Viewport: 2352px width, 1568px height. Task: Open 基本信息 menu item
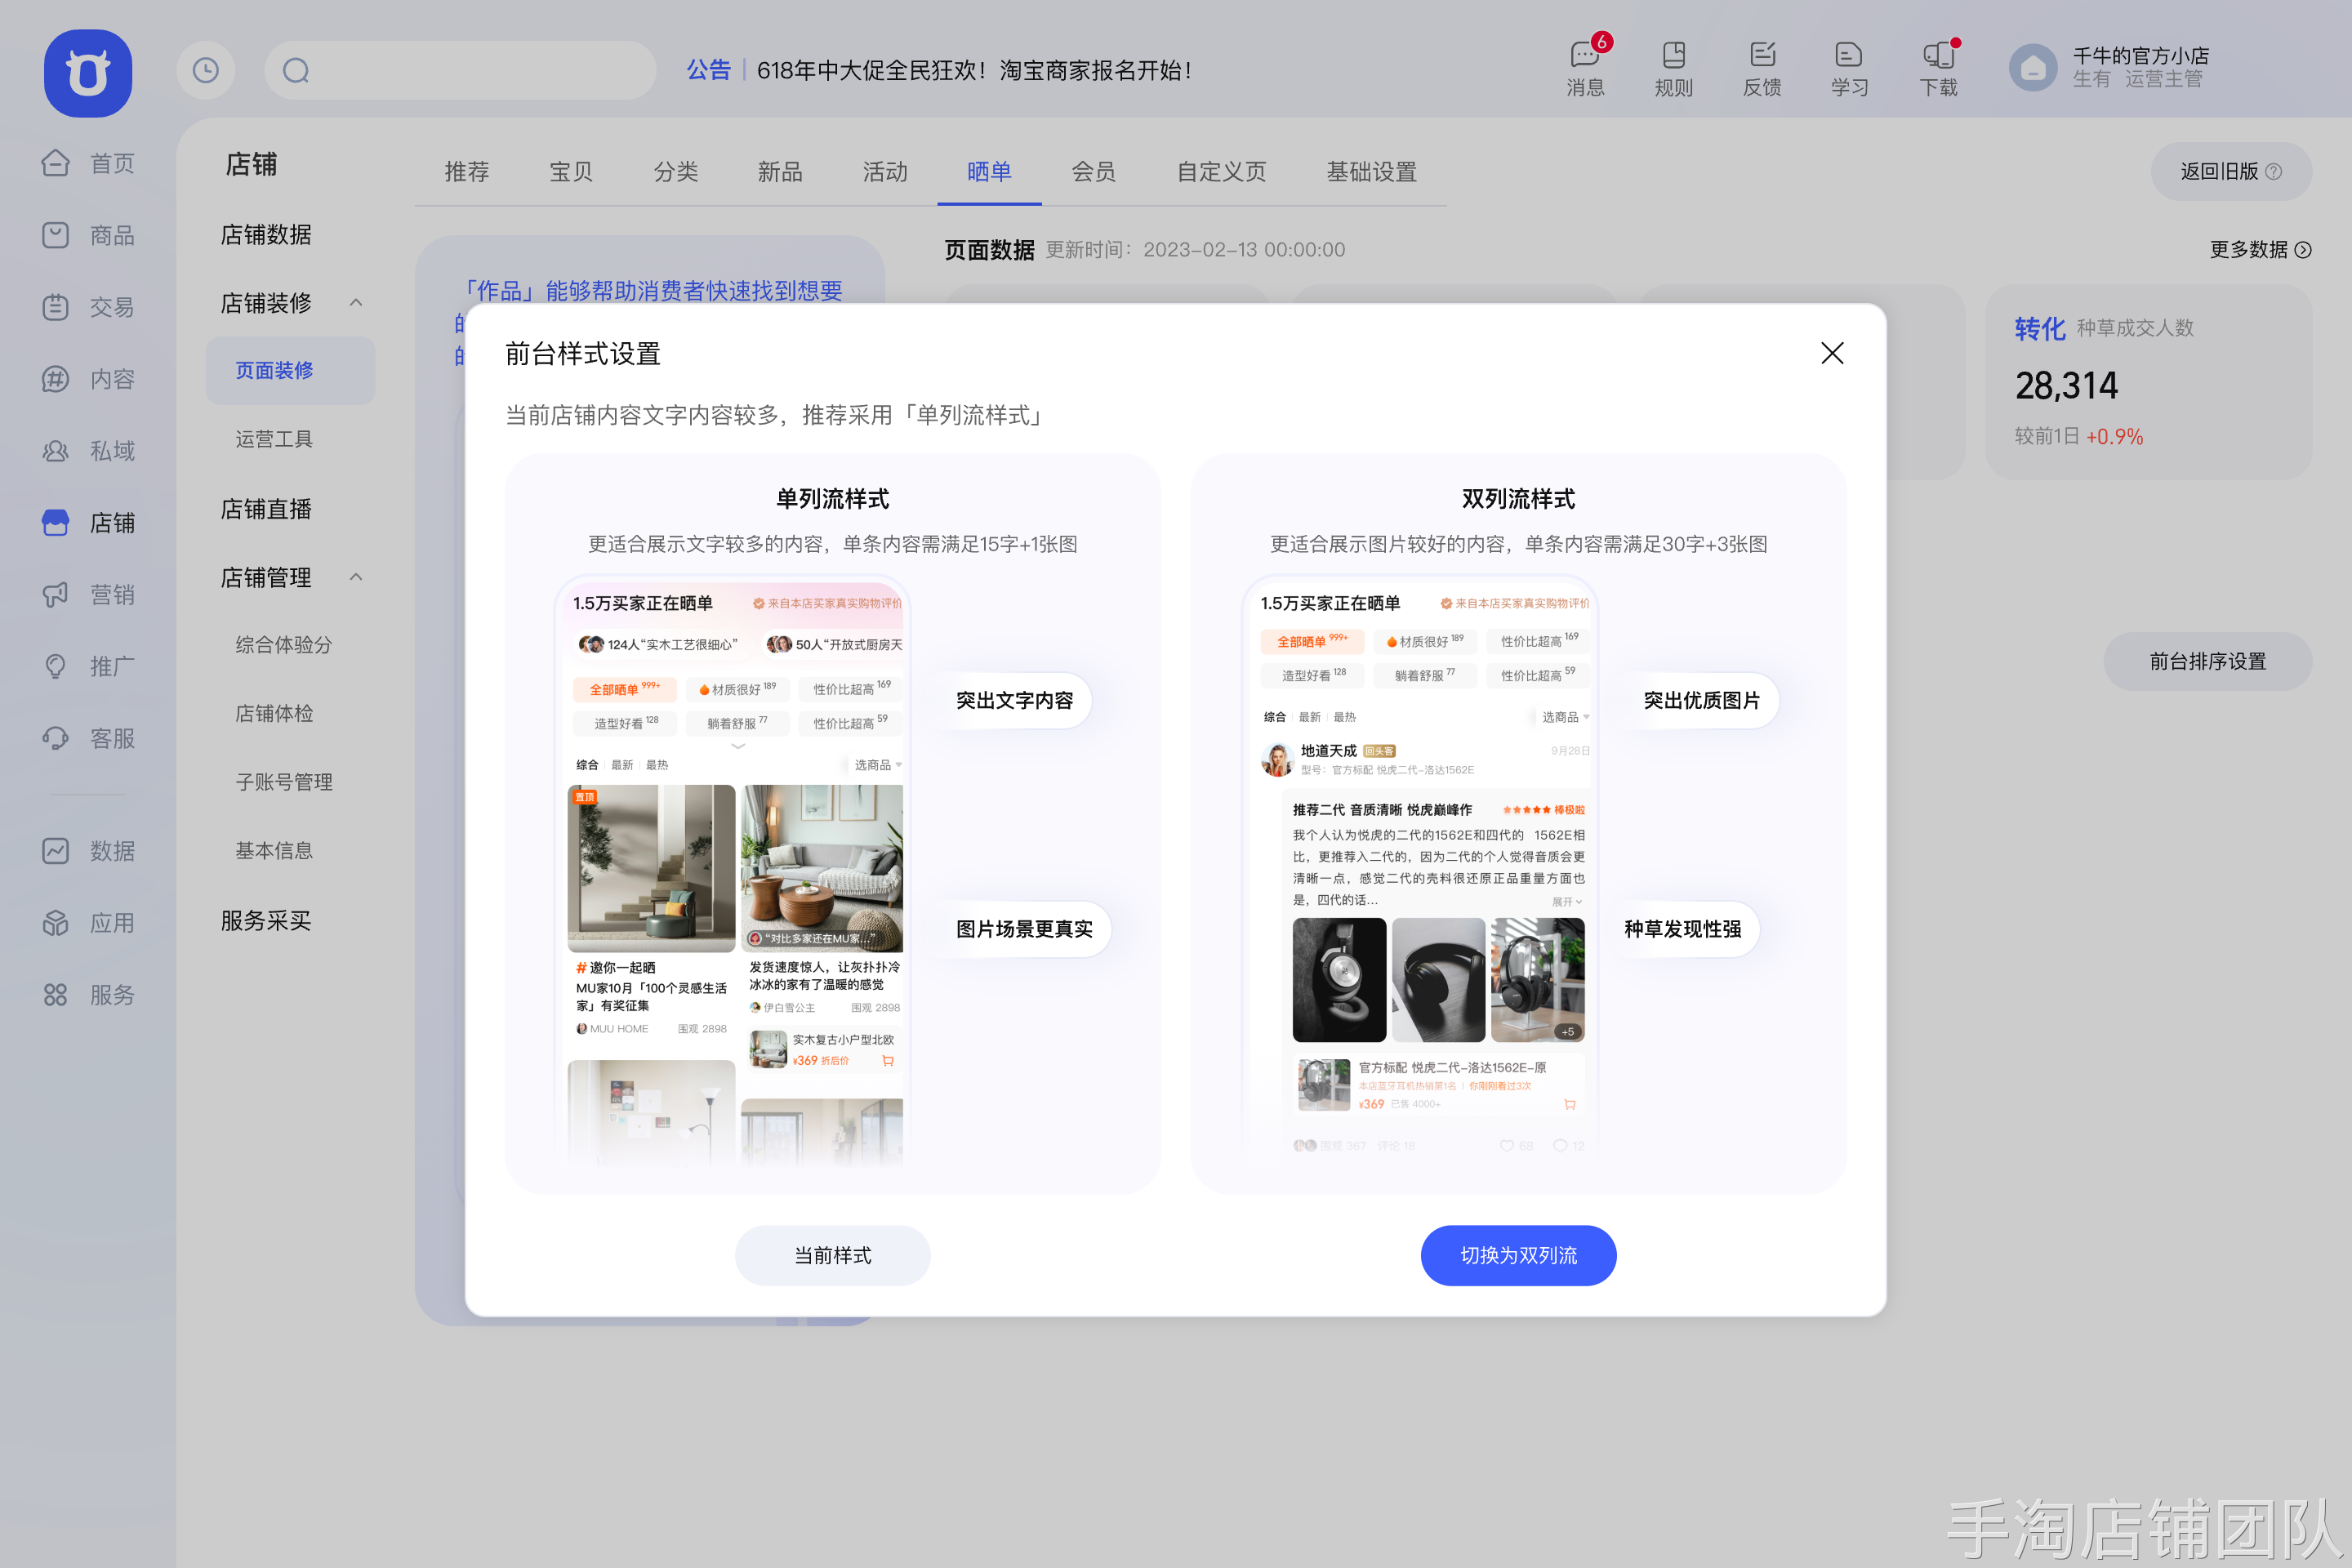[274, 851]
